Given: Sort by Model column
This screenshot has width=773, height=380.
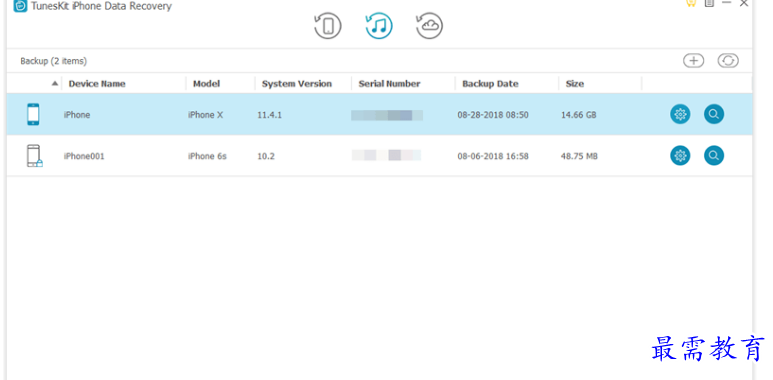Looking at the screenshot, I should pos(206,84).
